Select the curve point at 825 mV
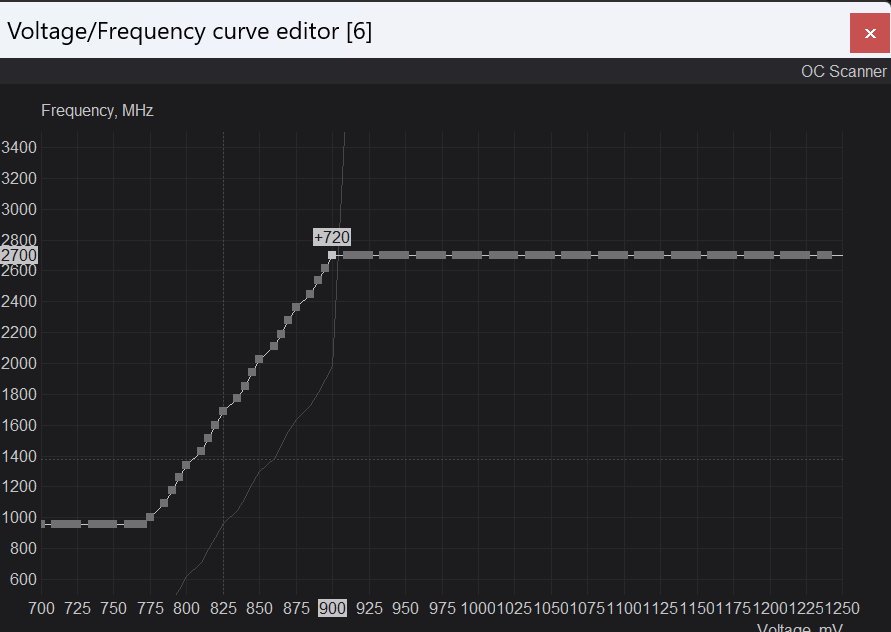The image size is (891, 632). click(x=223, y=411)
